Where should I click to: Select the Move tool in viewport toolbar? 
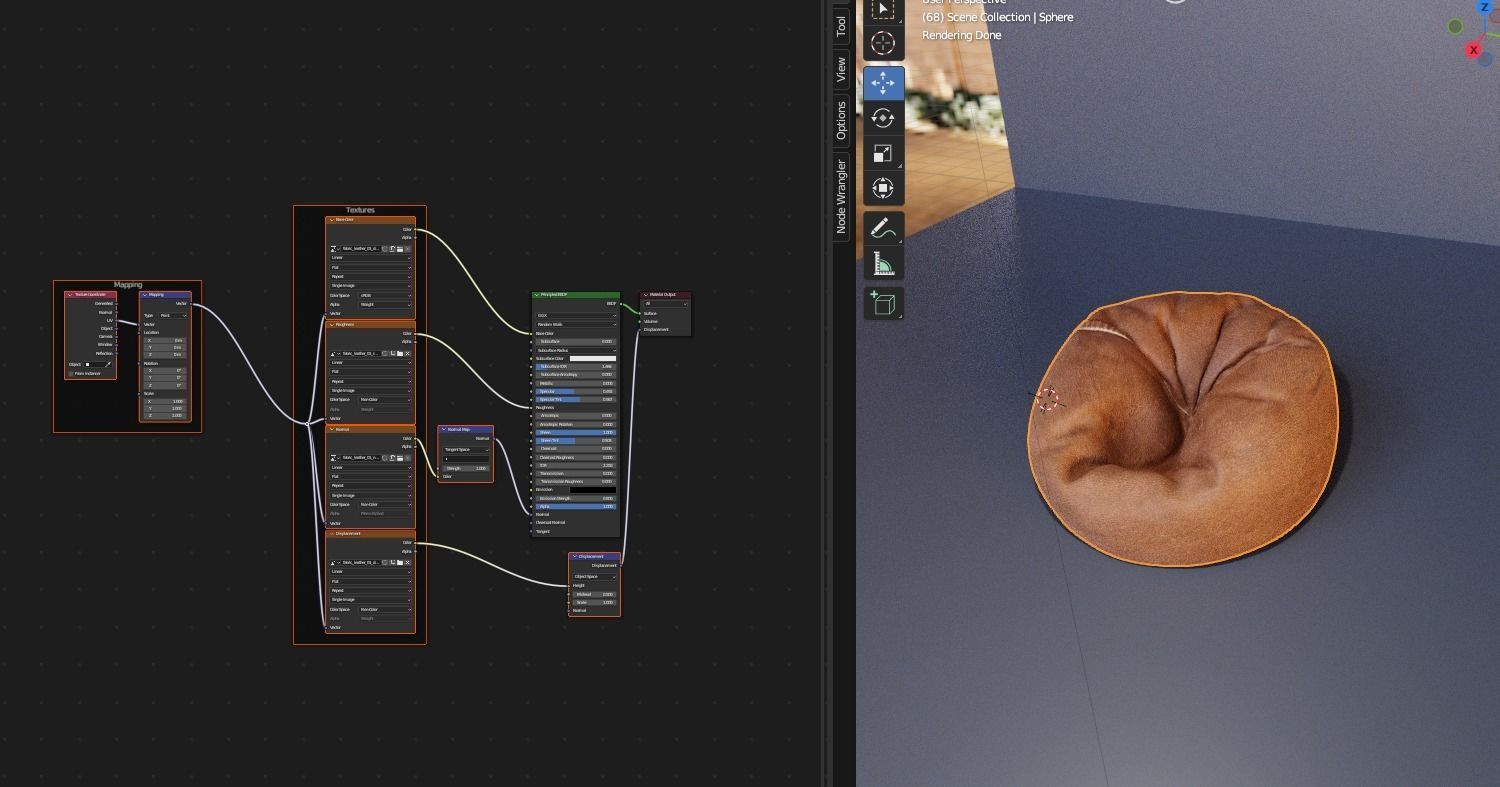pyautogui.click(x=883, y=82)
